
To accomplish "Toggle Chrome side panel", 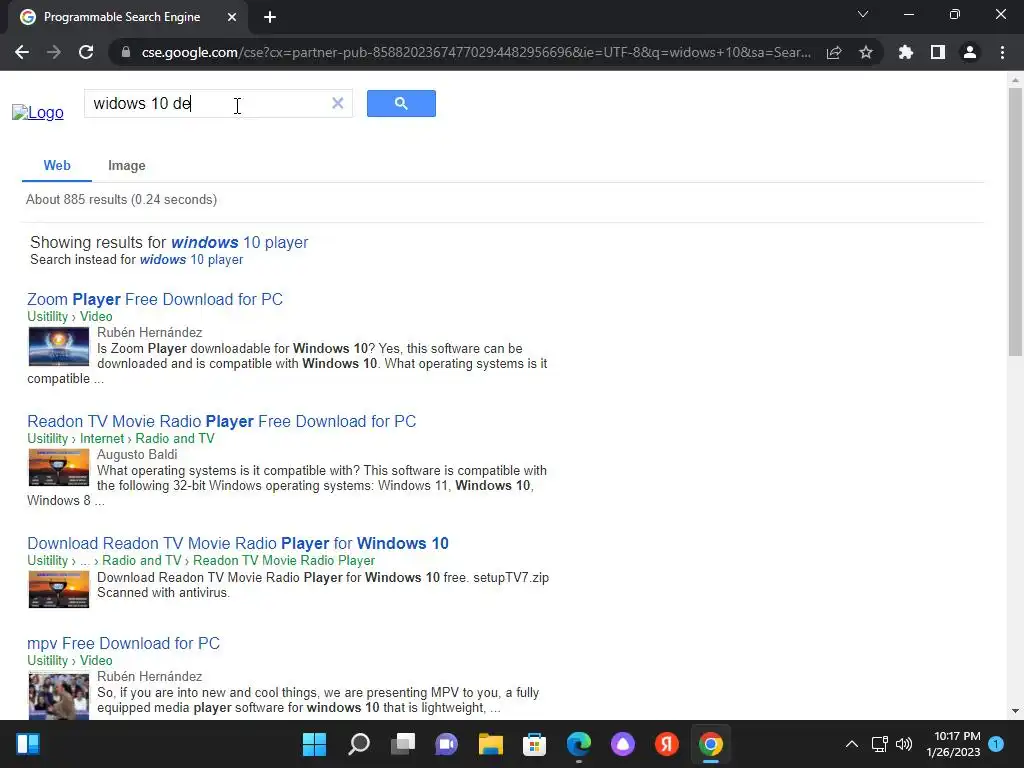I will click(x=938, y=52).
